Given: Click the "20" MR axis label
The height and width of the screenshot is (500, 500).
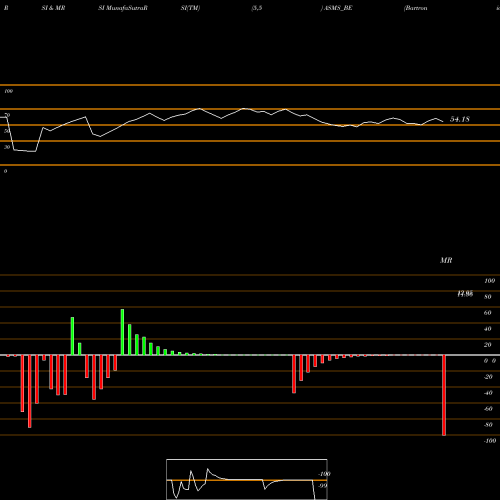Looking at the screenshot, I should click(487, 345).
